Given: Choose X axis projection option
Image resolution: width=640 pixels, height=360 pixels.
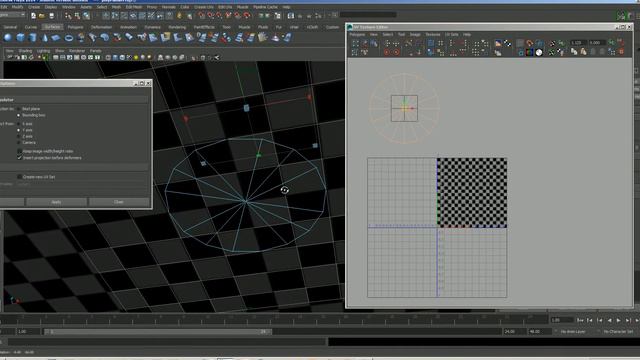Looking at the screenshot, I should click(18, 124).
